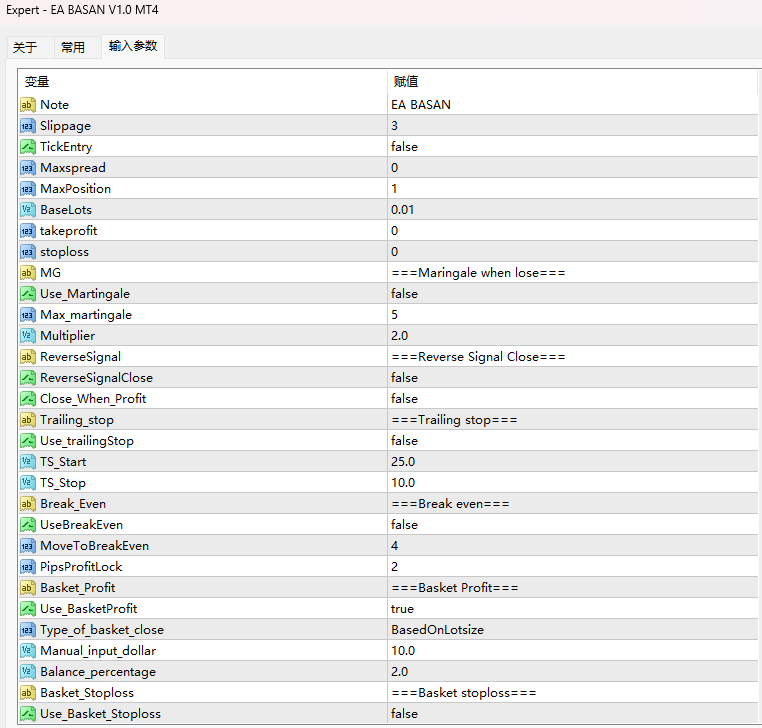
Task: Select the takeprofit variable name
Action: (69, 231)
